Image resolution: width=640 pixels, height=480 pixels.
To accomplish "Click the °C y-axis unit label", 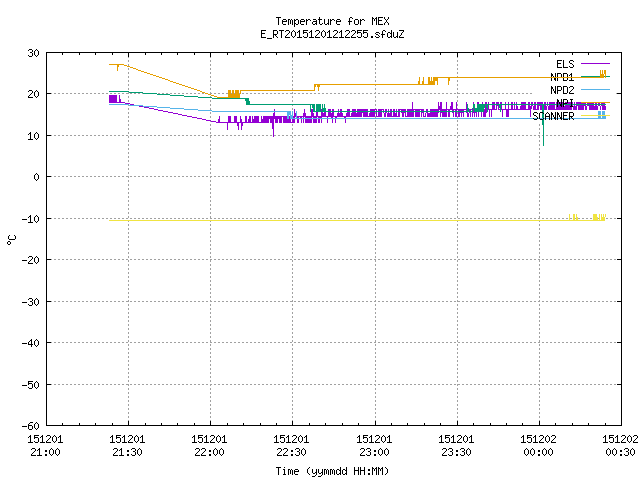I will click(x=12, y=240).
